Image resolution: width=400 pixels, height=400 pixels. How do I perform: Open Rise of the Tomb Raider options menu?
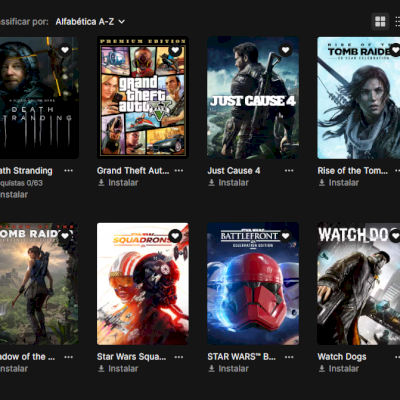[x=397, y=171]
